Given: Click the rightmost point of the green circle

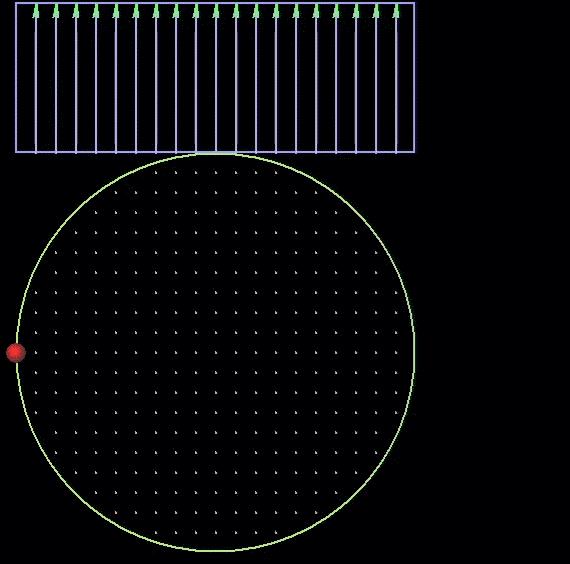Looking at the screenshot, I should point(414,352).
